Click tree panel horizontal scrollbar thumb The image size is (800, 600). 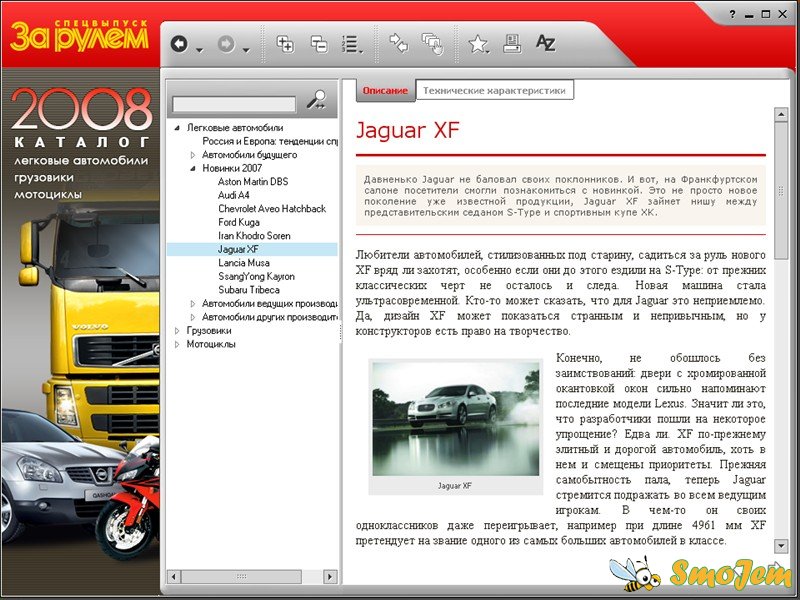[x=241, y=577]
